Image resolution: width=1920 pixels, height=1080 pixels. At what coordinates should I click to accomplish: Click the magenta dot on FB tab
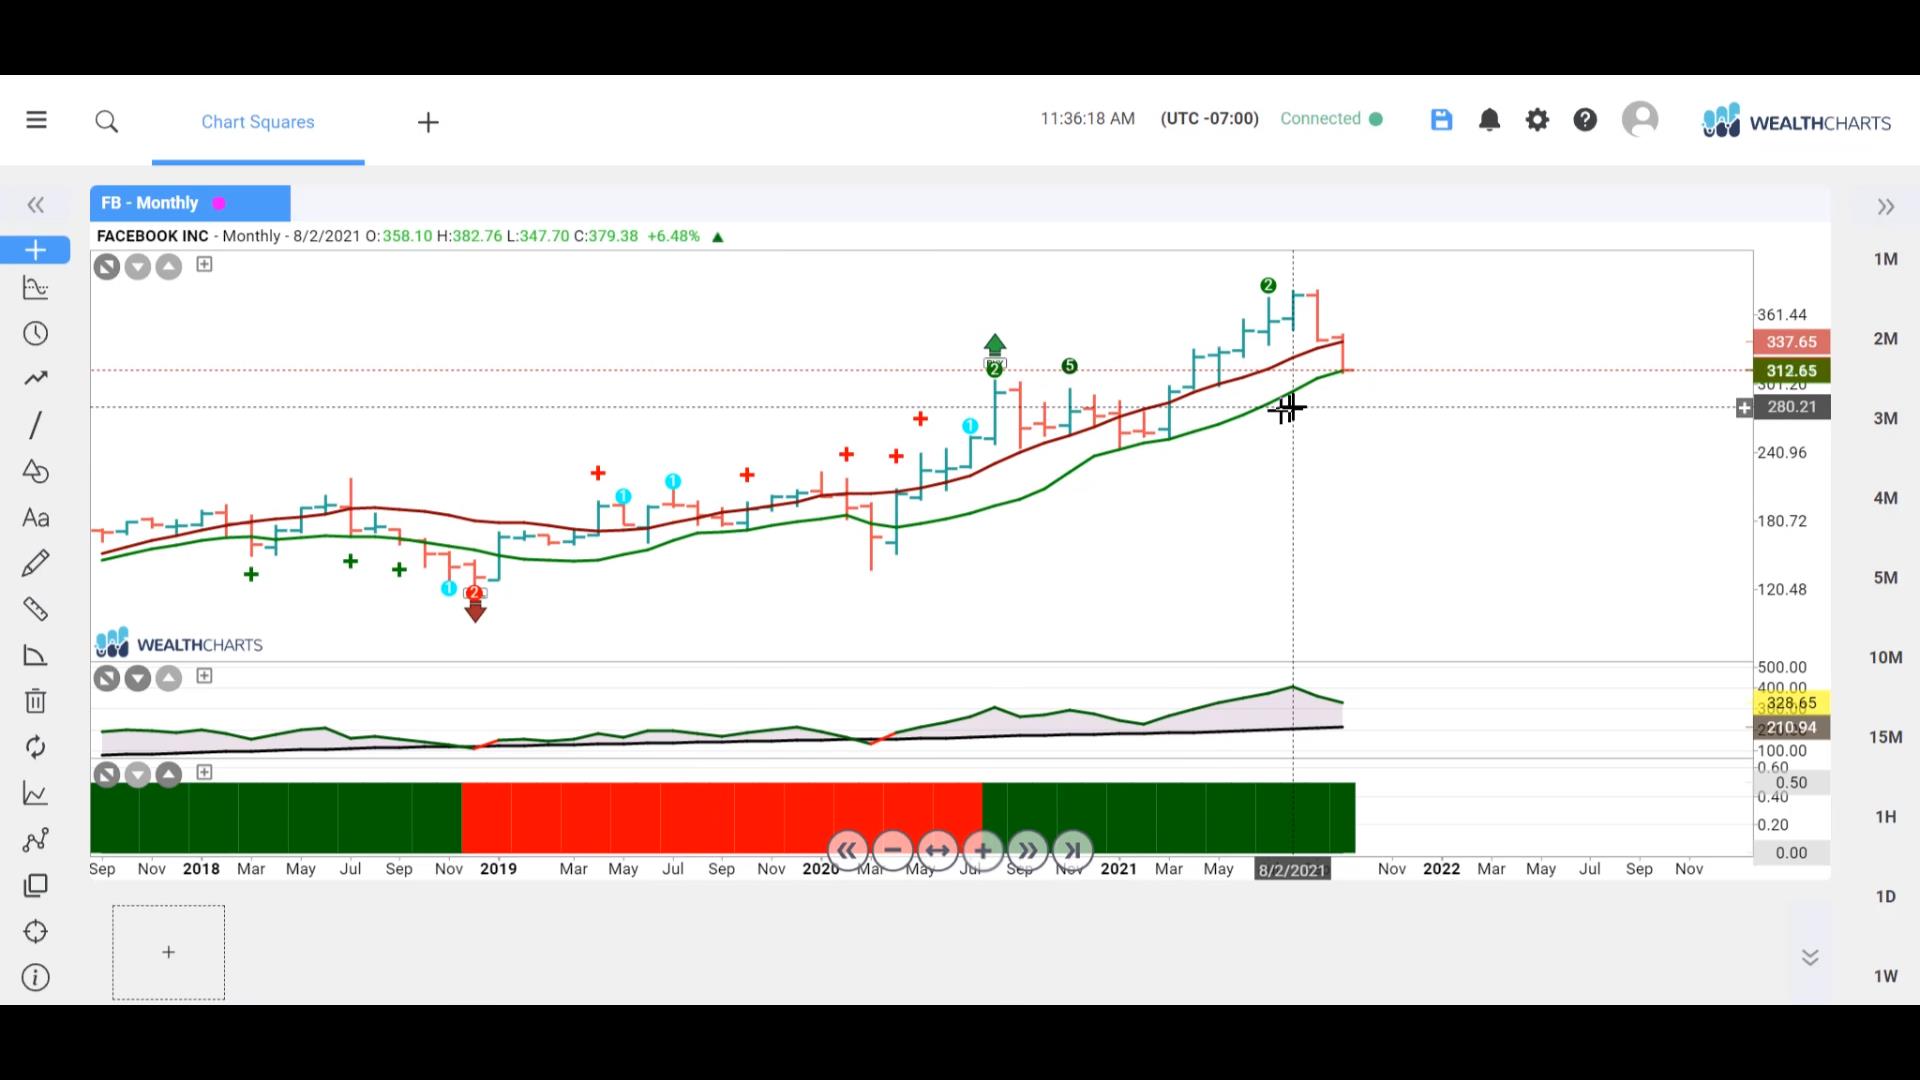[218, 203]
